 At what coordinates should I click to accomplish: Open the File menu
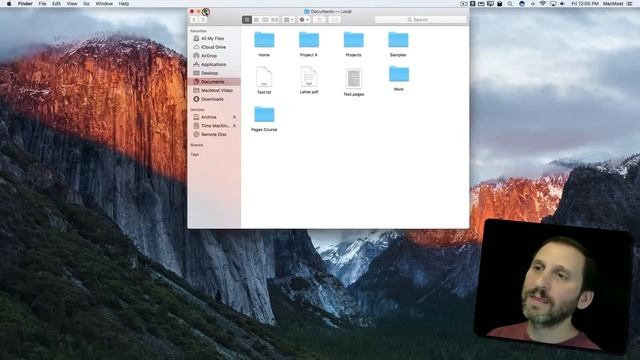(x=42, y=4)
